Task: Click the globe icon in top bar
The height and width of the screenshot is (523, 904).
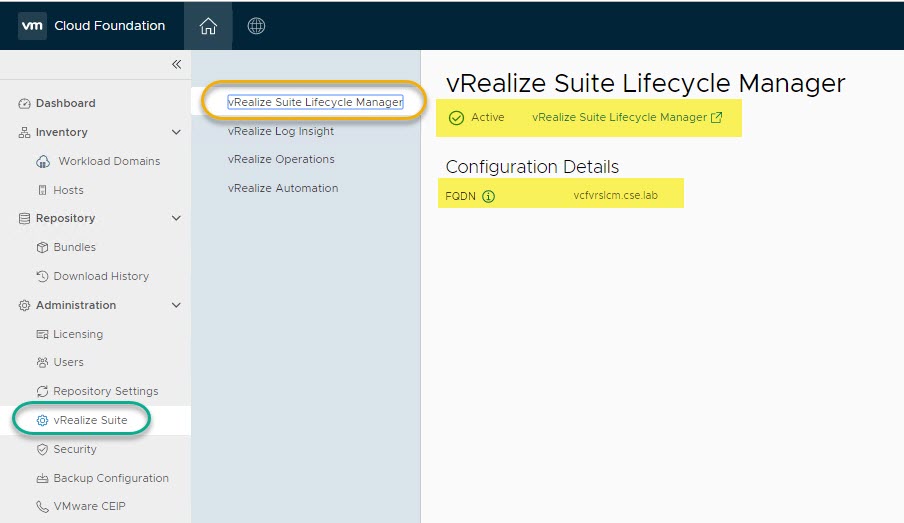Action: pyautogui.click(x=256, y=26)
